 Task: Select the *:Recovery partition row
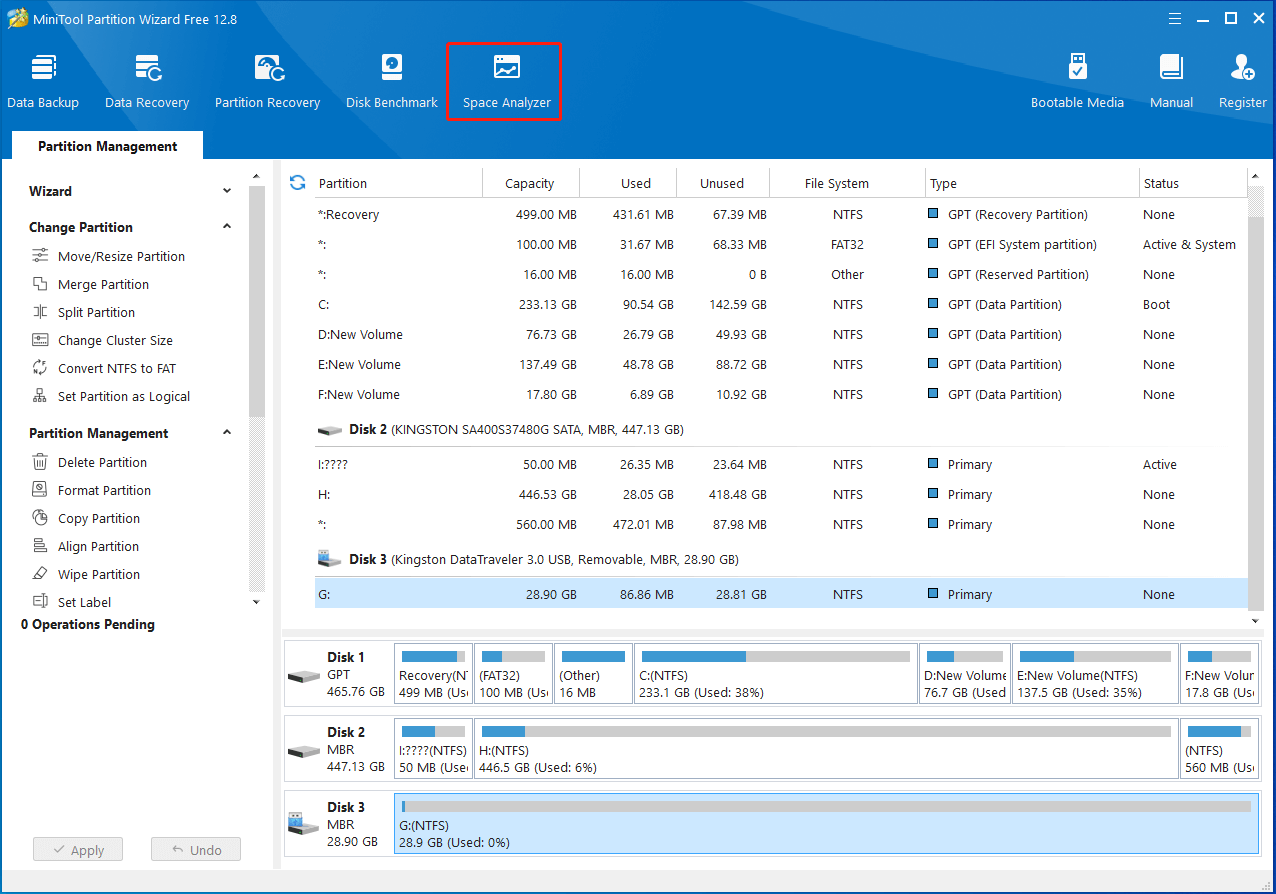[781, 214]
